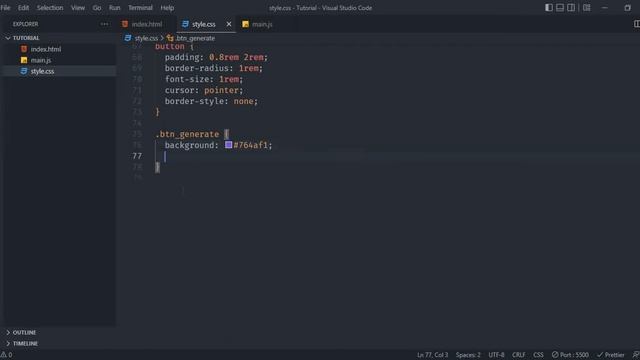This screenshot has height=360, width=640.
Task: Click Prettier status bar item
Action: [611, 355]
